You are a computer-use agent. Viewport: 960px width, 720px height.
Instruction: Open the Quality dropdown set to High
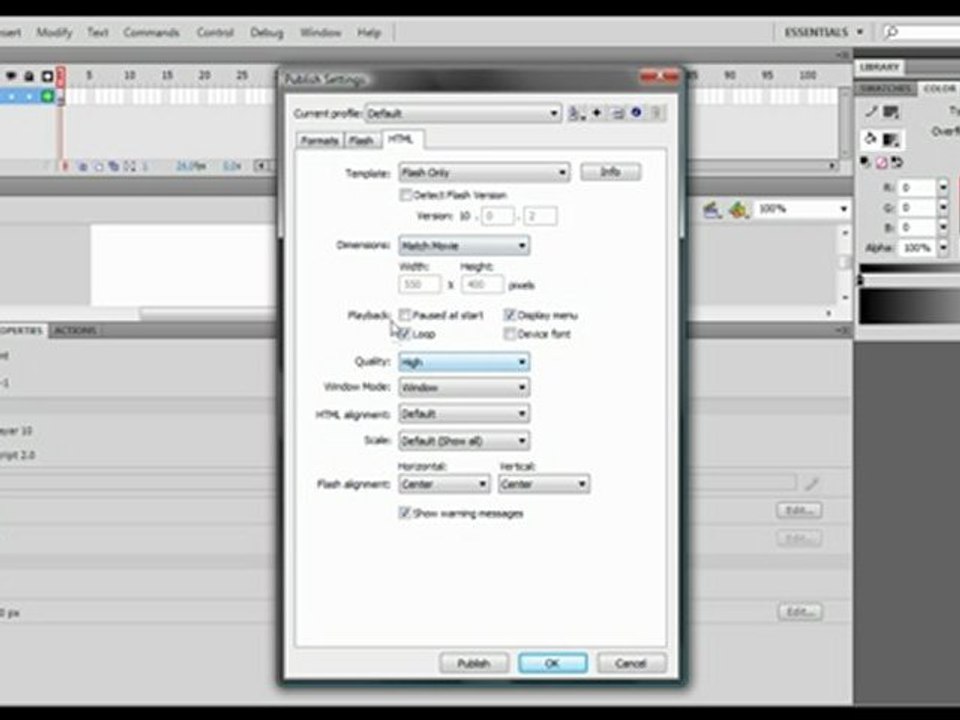click(464, 362)
